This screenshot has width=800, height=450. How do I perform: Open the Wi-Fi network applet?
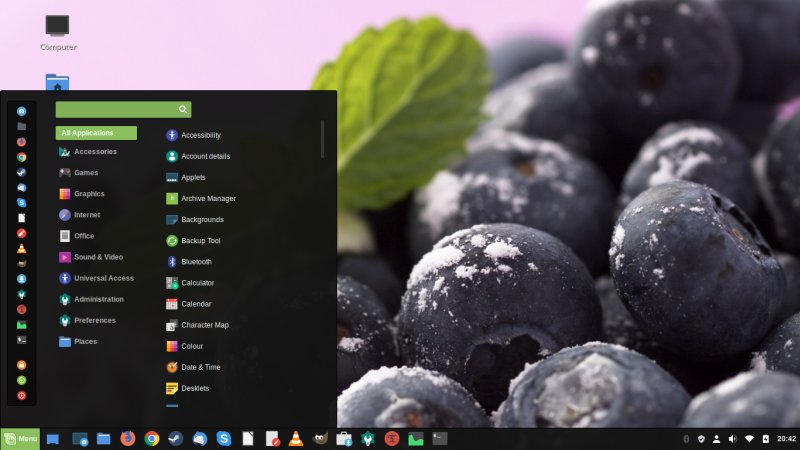[749, 439]
